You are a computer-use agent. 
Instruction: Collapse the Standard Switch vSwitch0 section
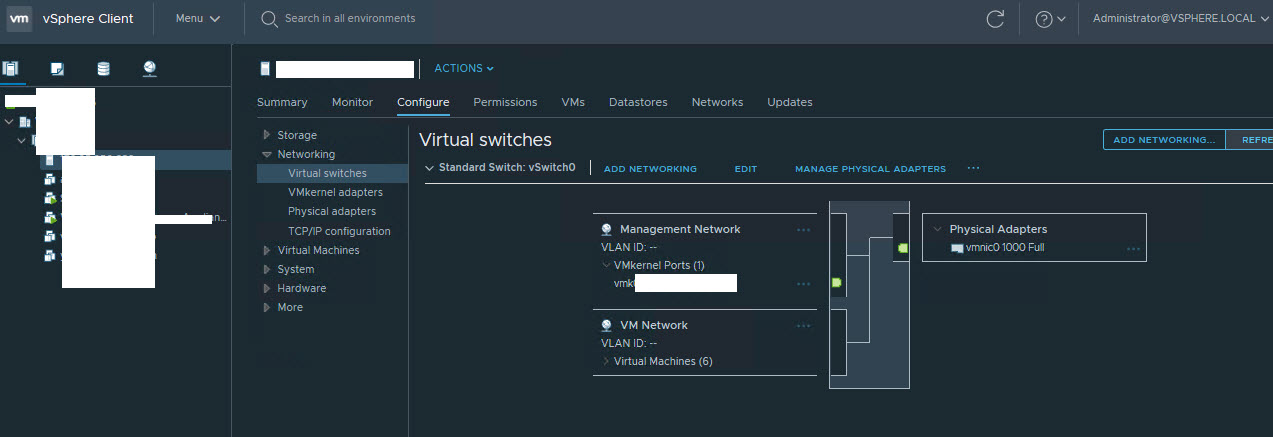point(429,168)
